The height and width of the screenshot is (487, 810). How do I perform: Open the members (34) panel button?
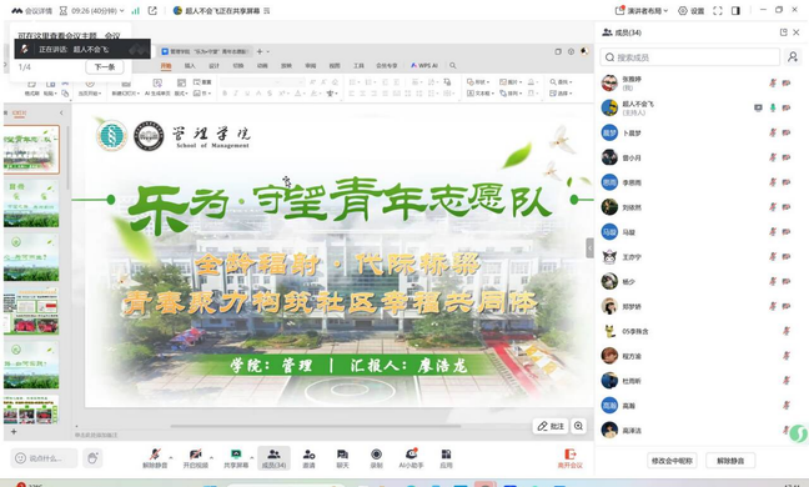tap(274, 458)
